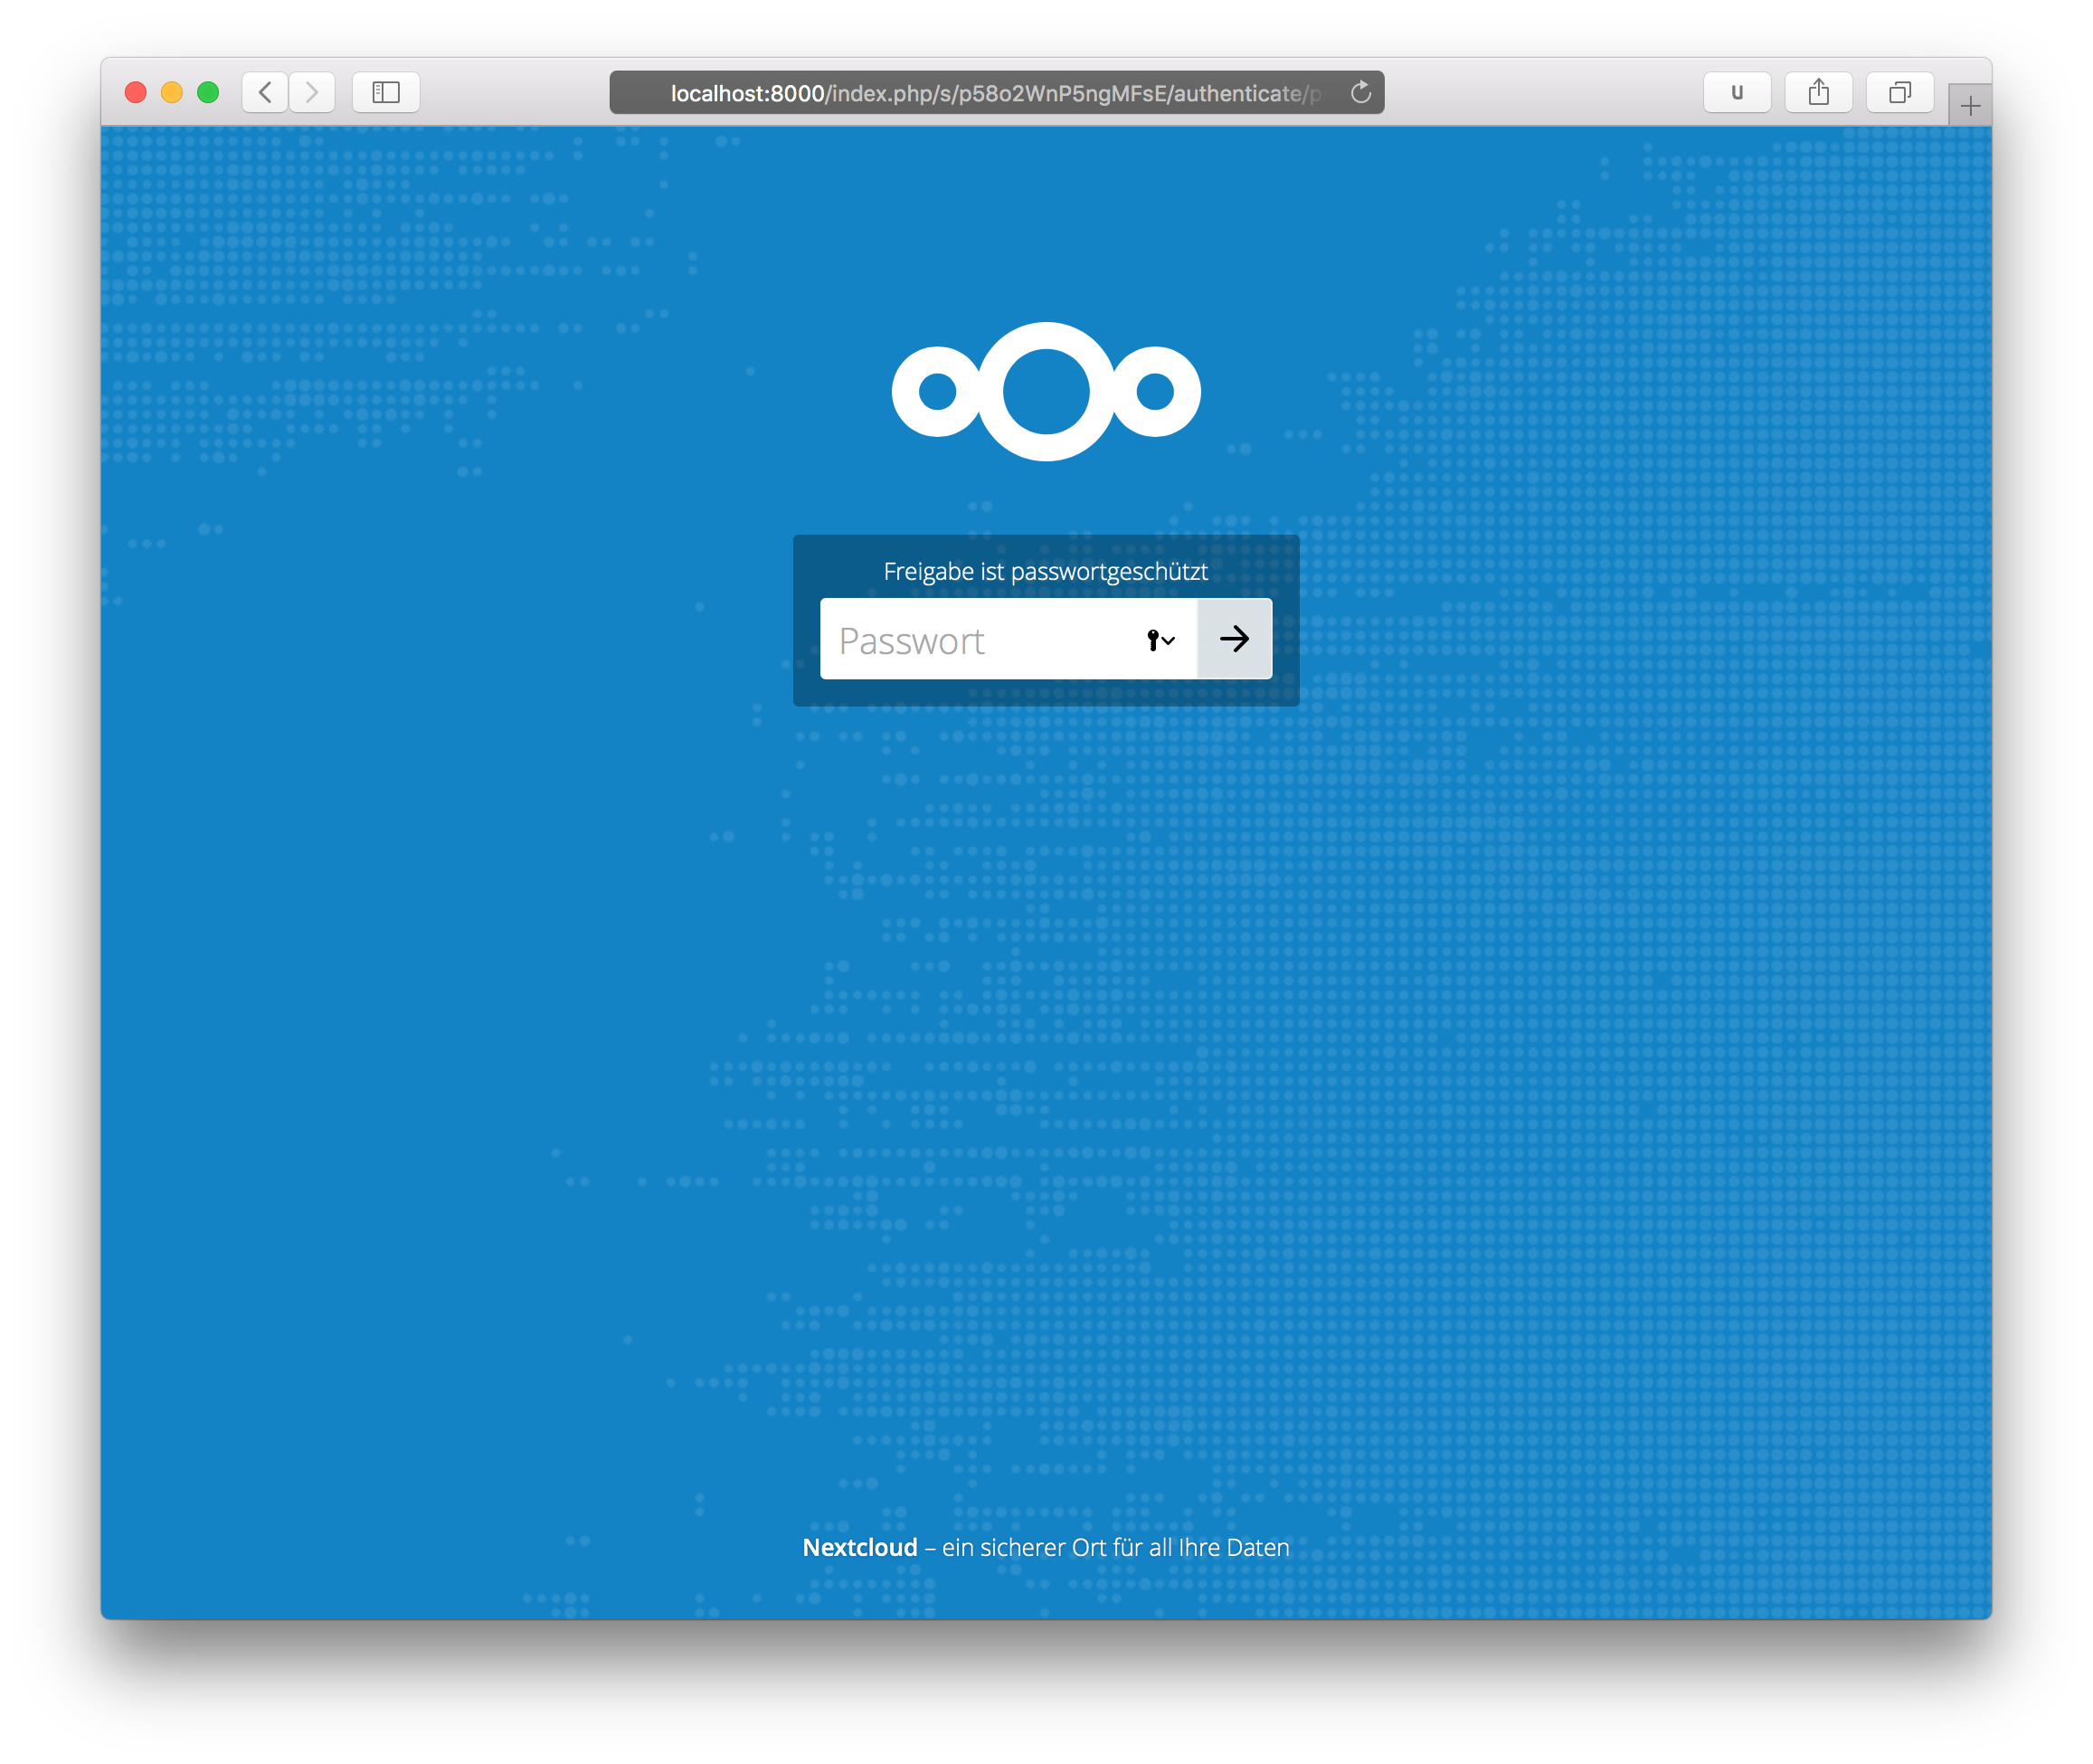The height and width of the screenshot is (1764, 2093).
Task: Reload the current page
Action: click(x=1360, y=93)
